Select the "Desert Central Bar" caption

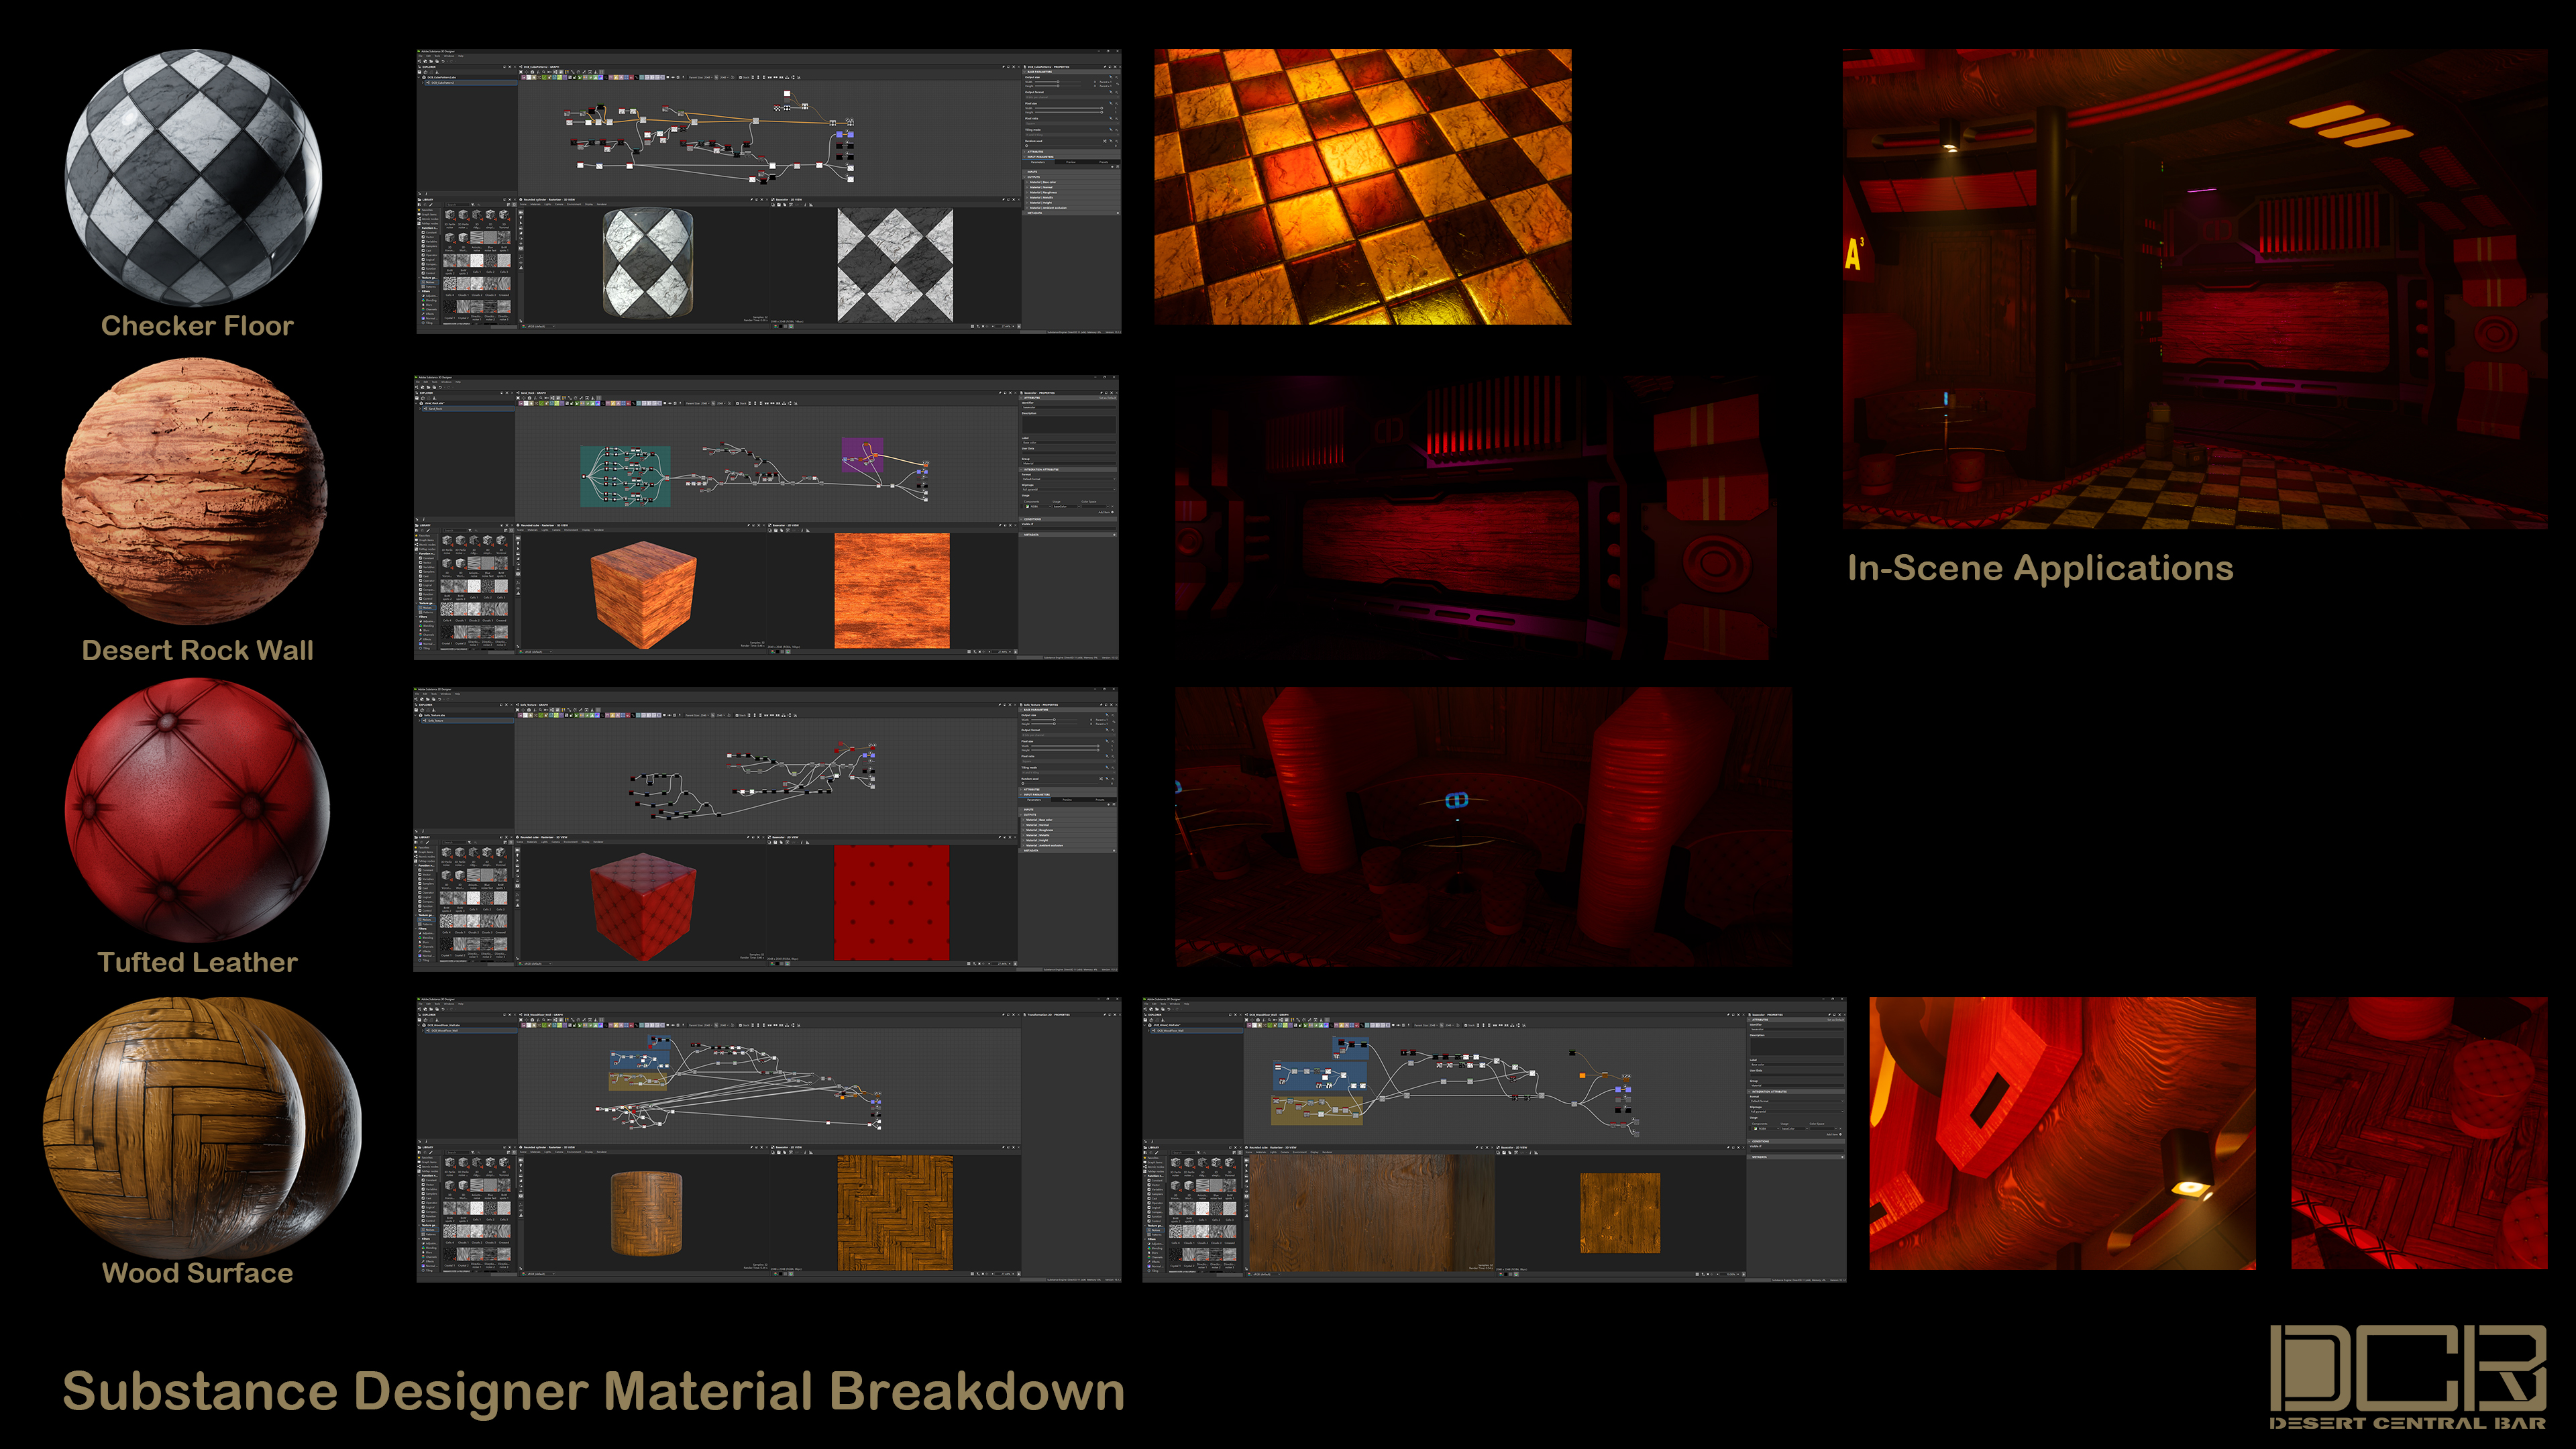[x=2407, y=1423]
